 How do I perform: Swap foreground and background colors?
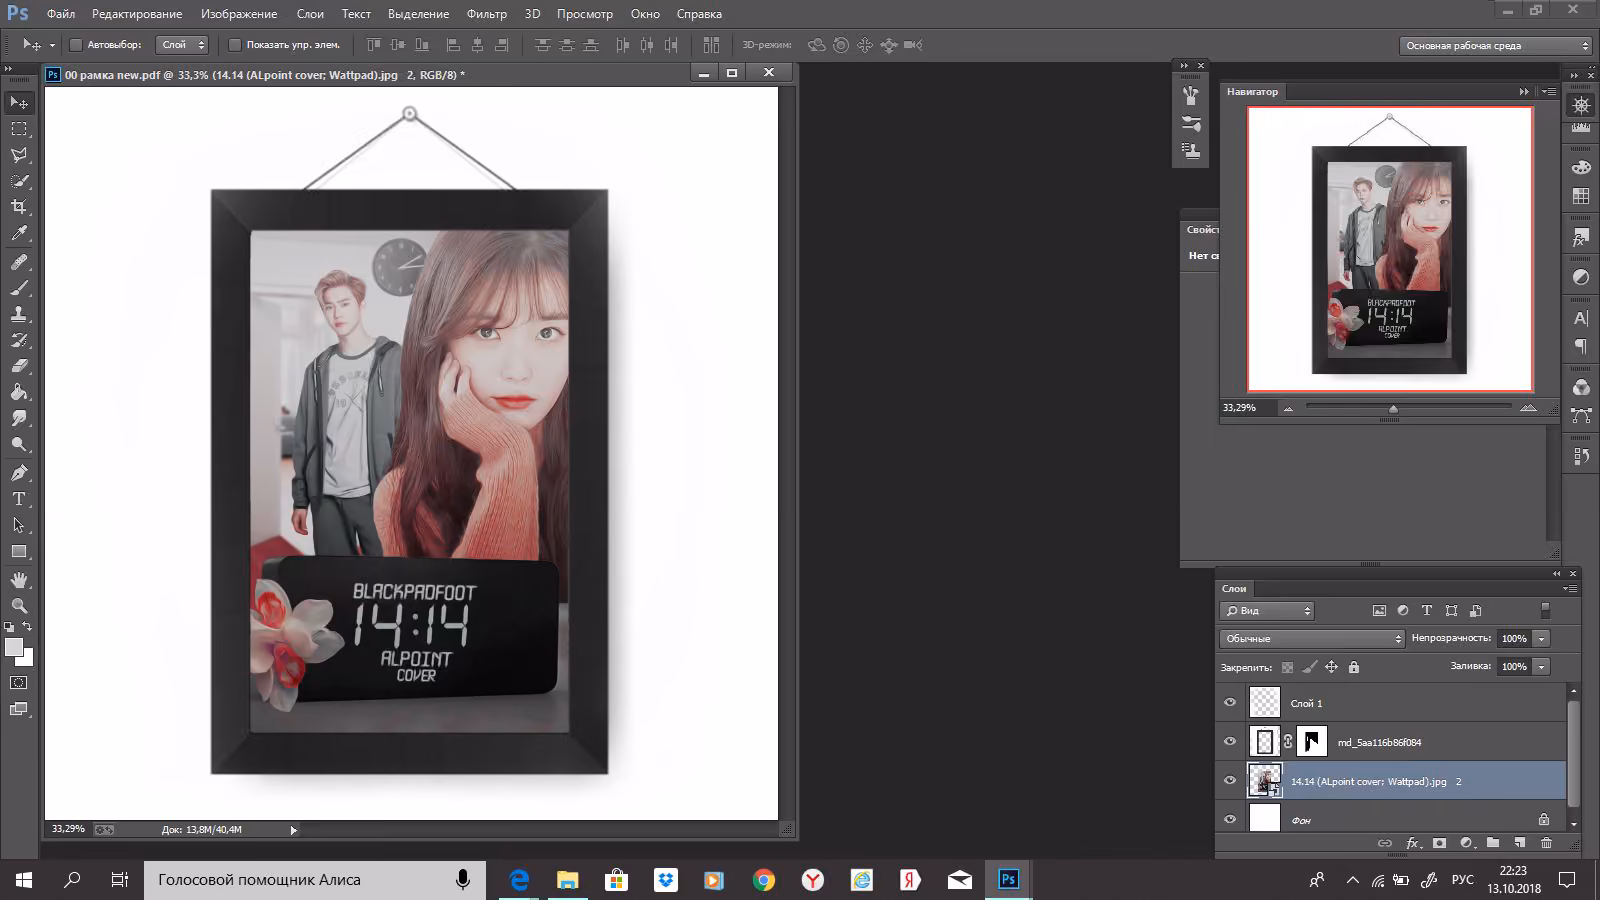pos(28,626)
